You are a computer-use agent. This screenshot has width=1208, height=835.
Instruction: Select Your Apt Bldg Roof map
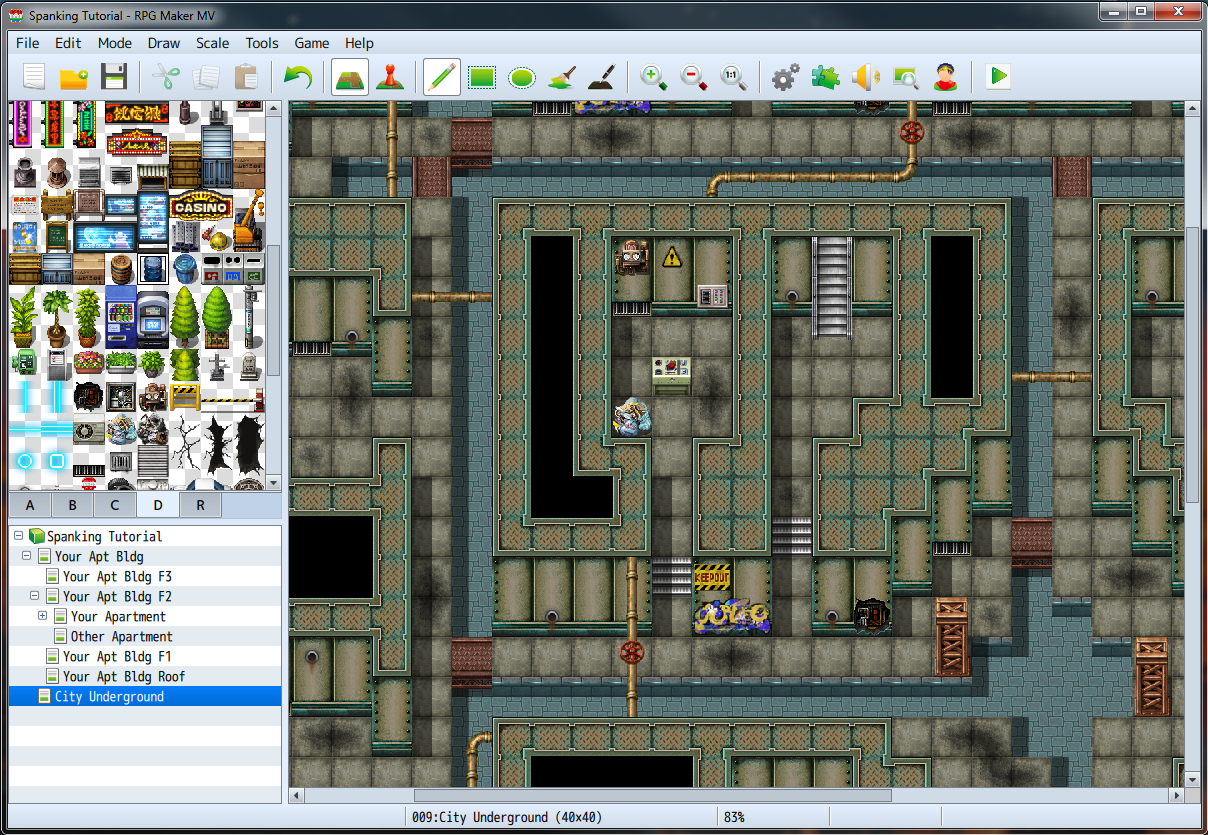(x=124, y=676)
